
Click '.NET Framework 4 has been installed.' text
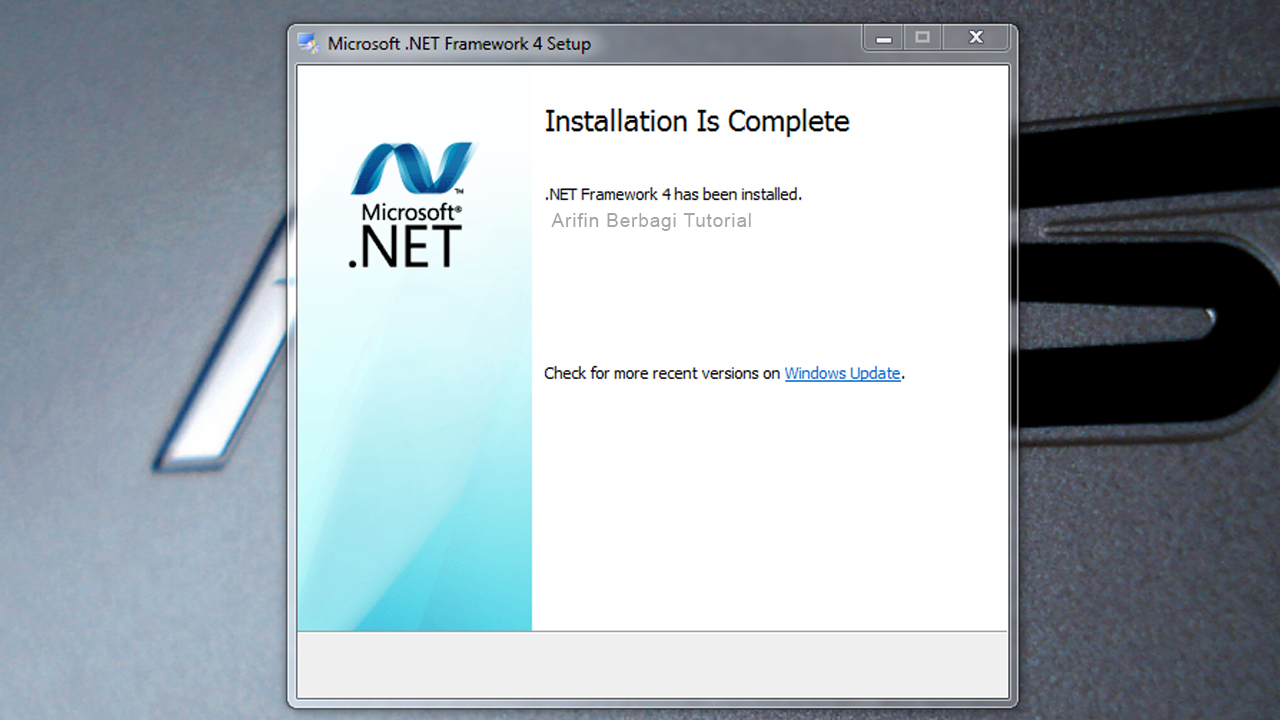pyautogui.click(x=673, y=194)
